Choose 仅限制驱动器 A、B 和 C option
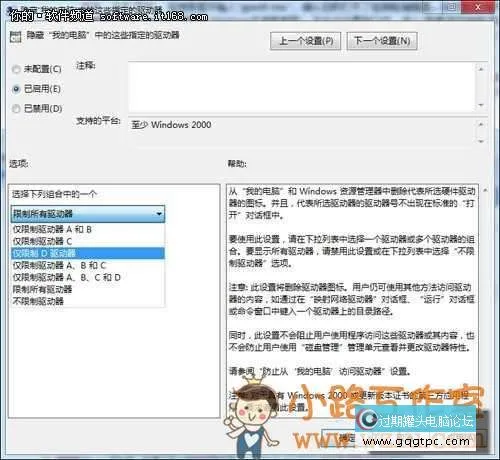Viewport: 500px width, 460px height. pos(88,265)
